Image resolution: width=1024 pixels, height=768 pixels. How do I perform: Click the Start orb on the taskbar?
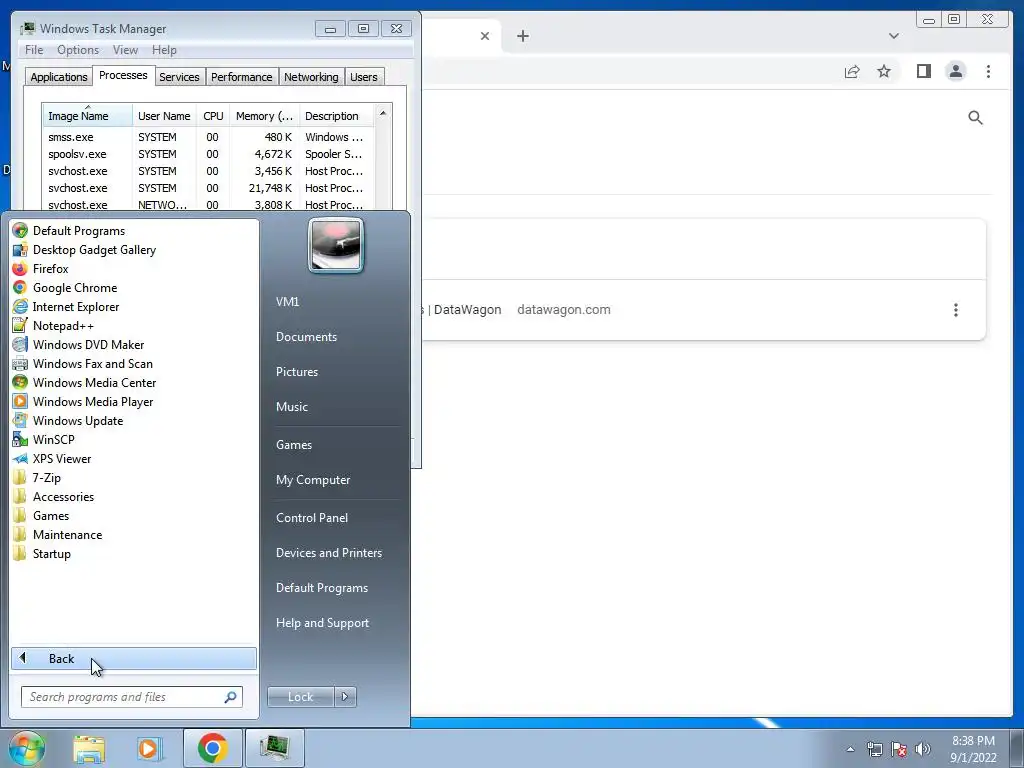27,748
